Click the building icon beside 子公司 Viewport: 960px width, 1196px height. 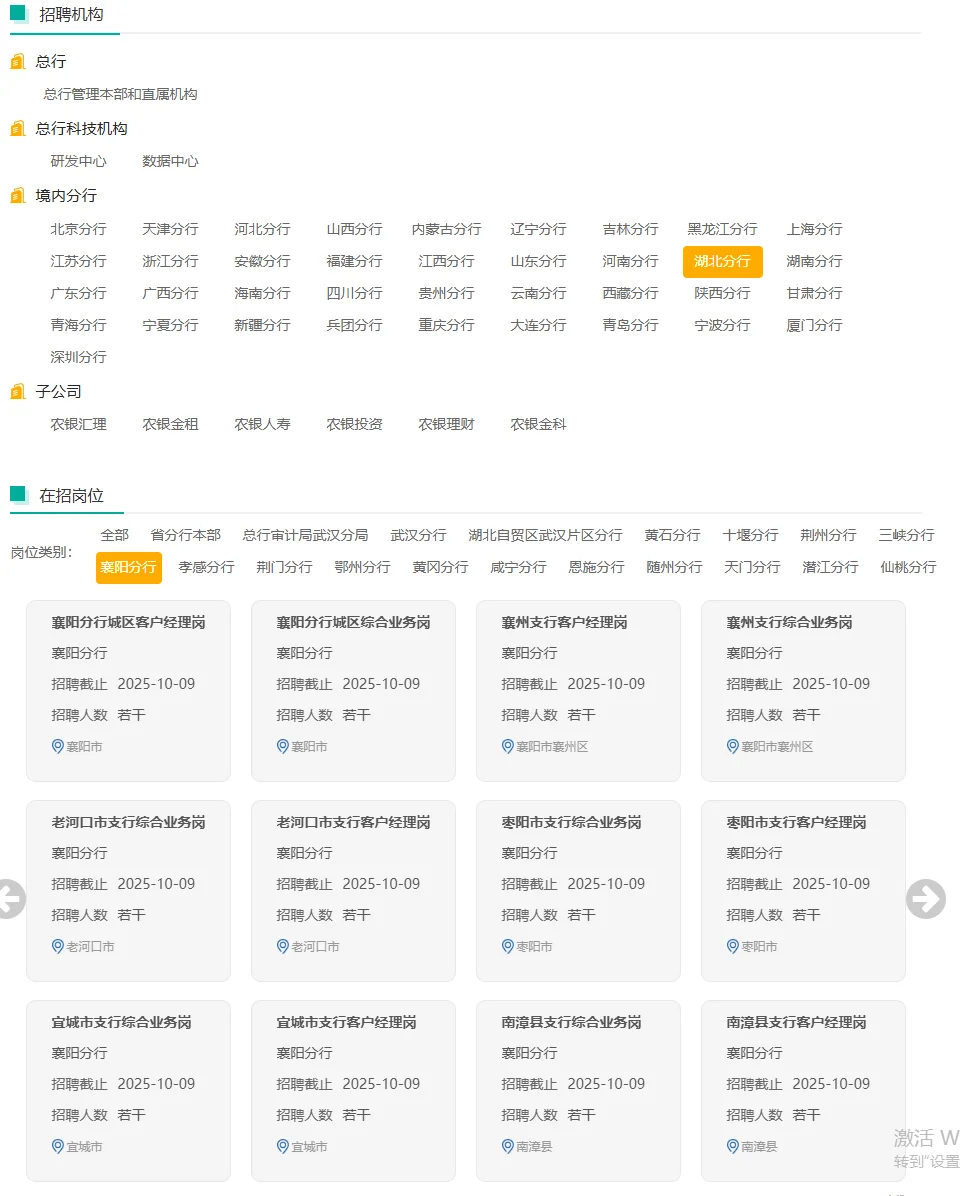tap(18, 392)
